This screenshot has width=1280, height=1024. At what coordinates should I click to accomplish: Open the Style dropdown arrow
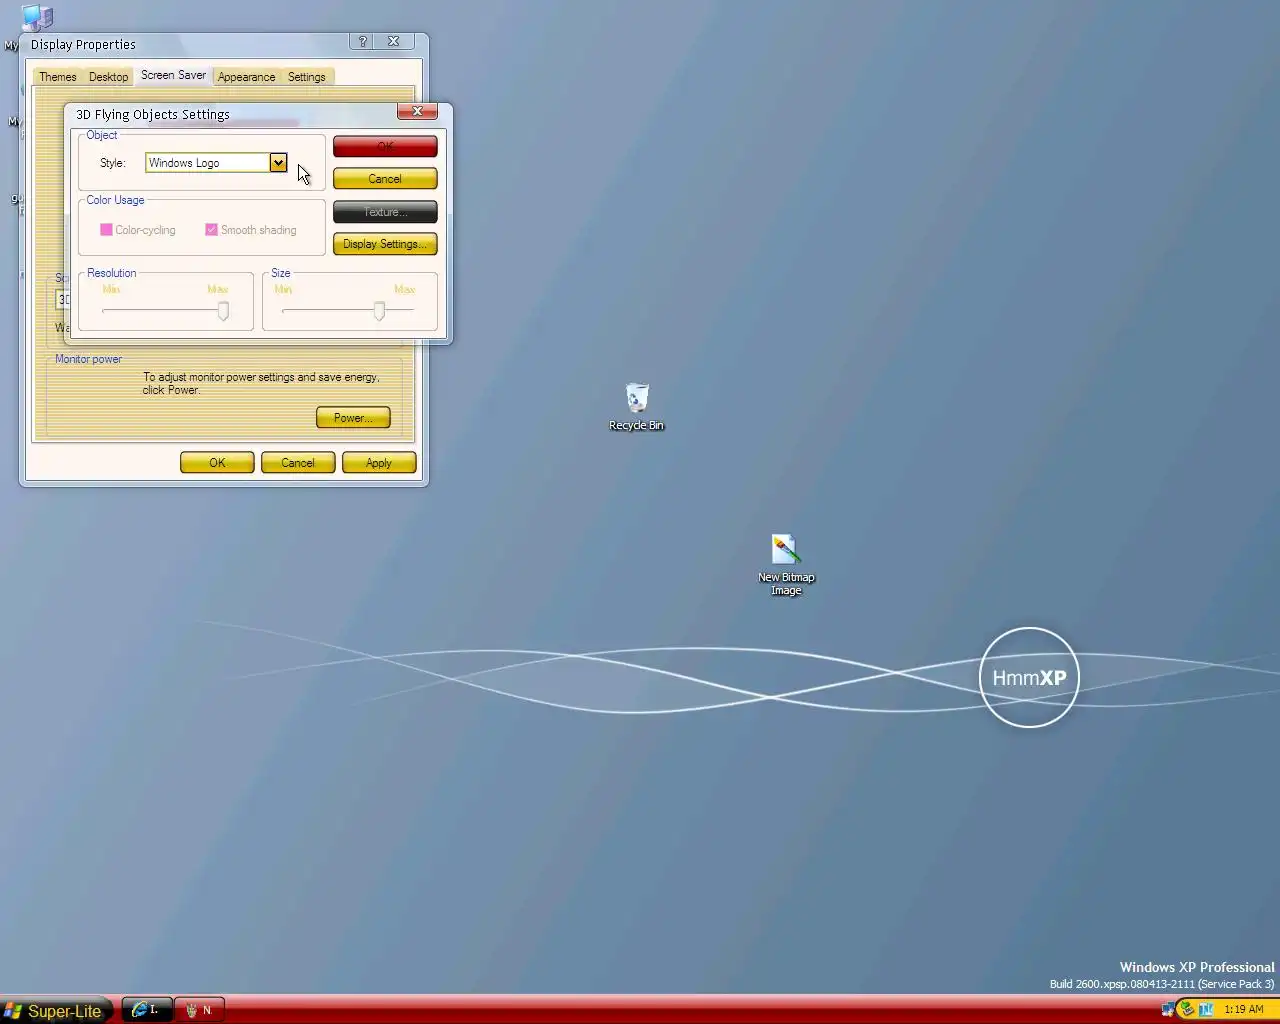[278, 163]
